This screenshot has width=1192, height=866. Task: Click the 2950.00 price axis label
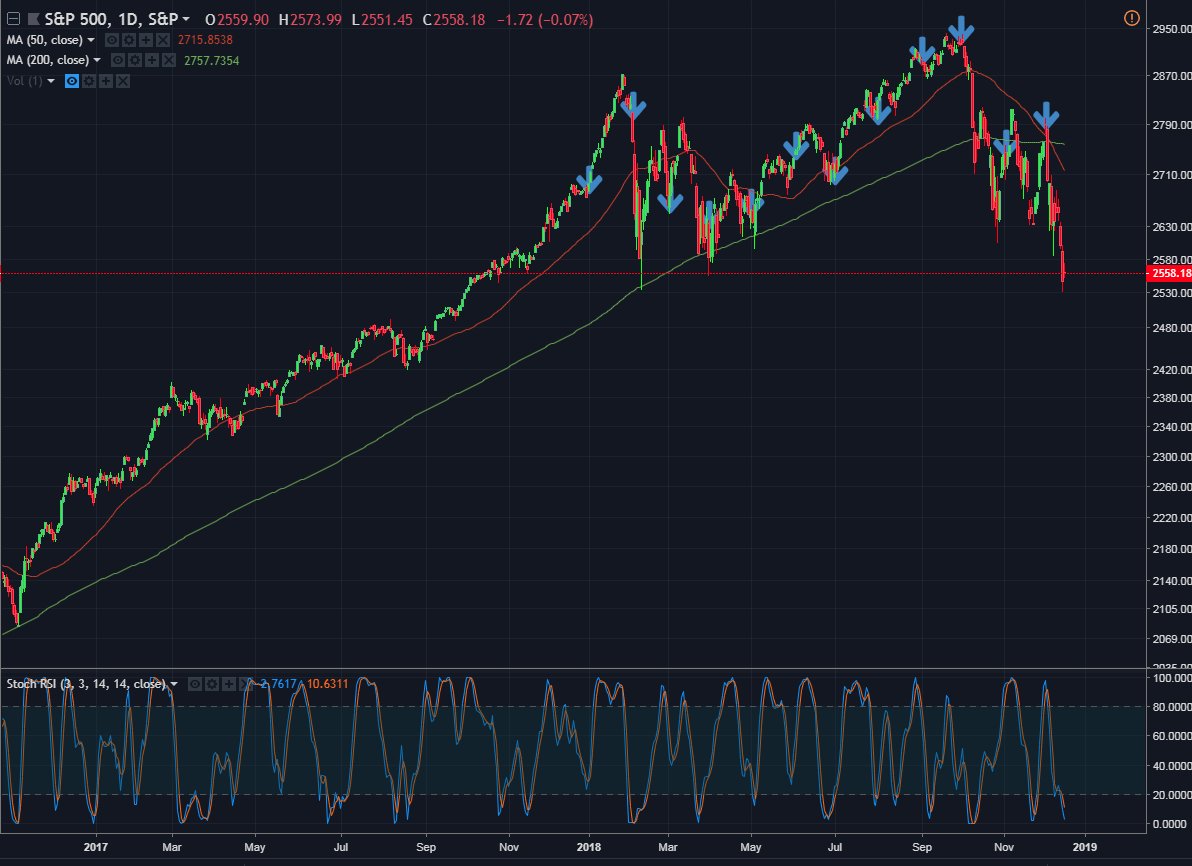(1171, 29)
